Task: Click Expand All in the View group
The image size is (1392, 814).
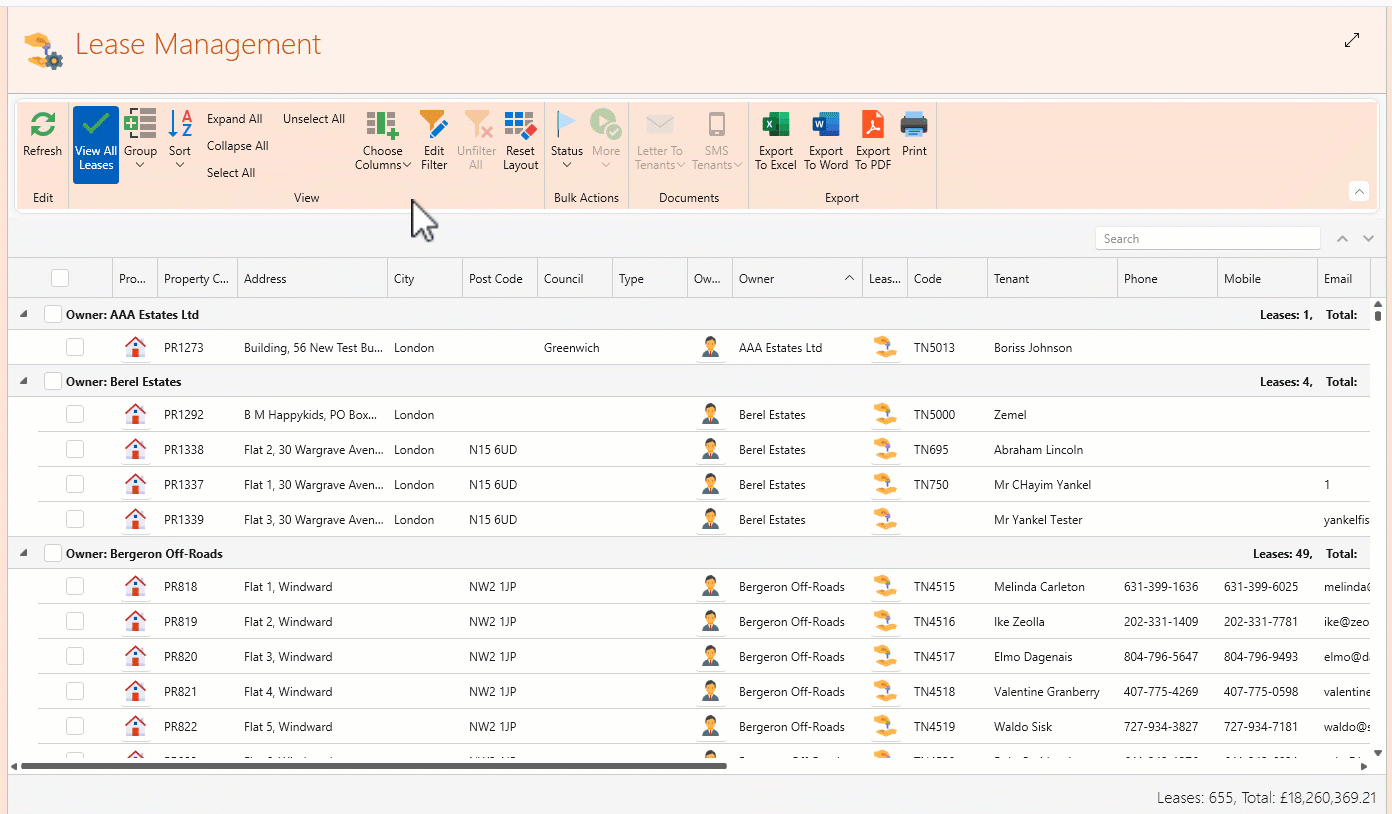Action: [234, 119]
